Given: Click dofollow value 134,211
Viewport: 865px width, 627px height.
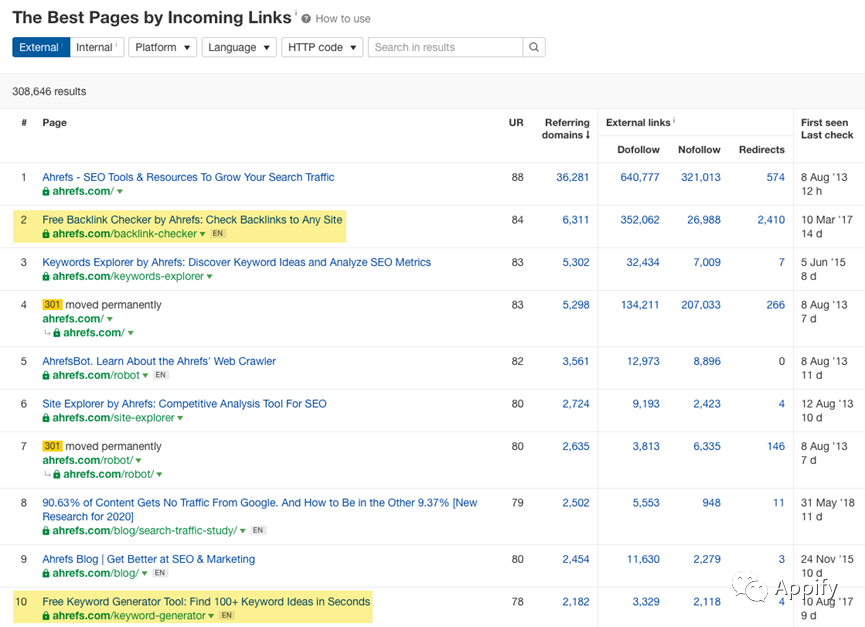Looking at the screenshot, I should [x=639, y=304].
